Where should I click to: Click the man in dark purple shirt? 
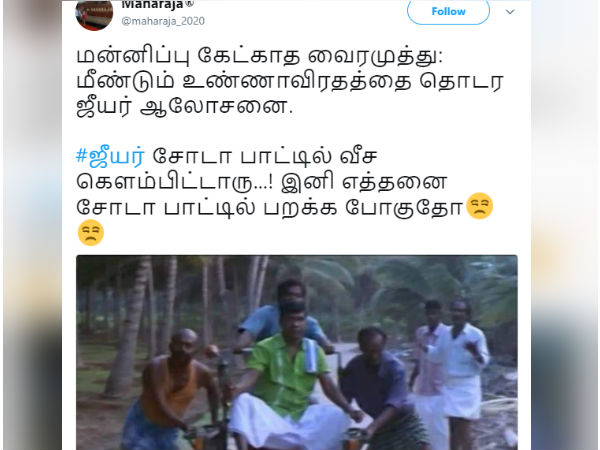[x=377, y=379]
